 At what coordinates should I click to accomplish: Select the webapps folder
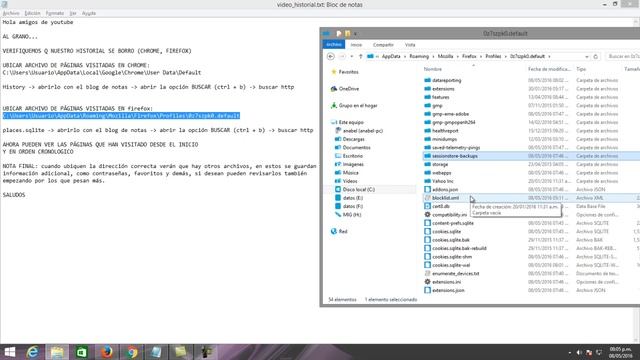click(442, 173)
